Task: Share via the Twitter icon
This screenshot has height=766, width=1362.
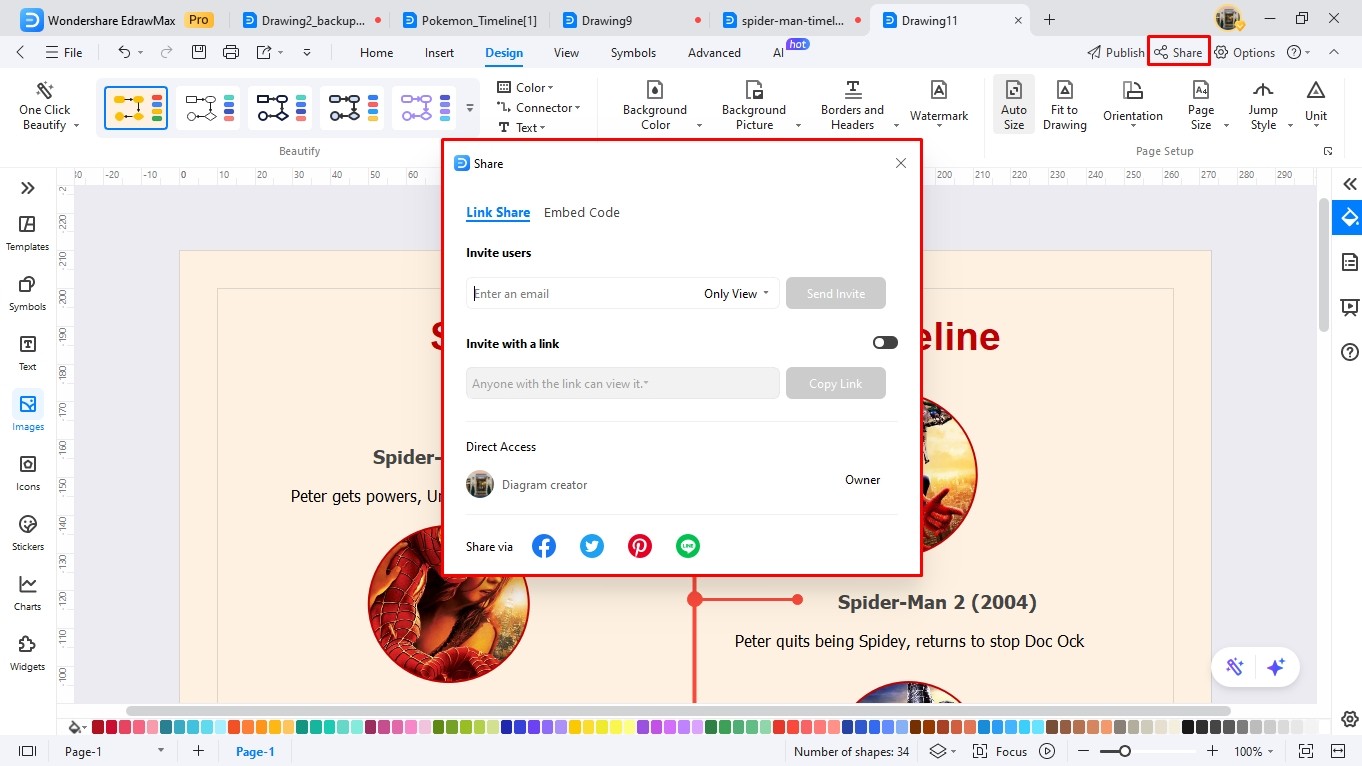Action: point(592,546)
